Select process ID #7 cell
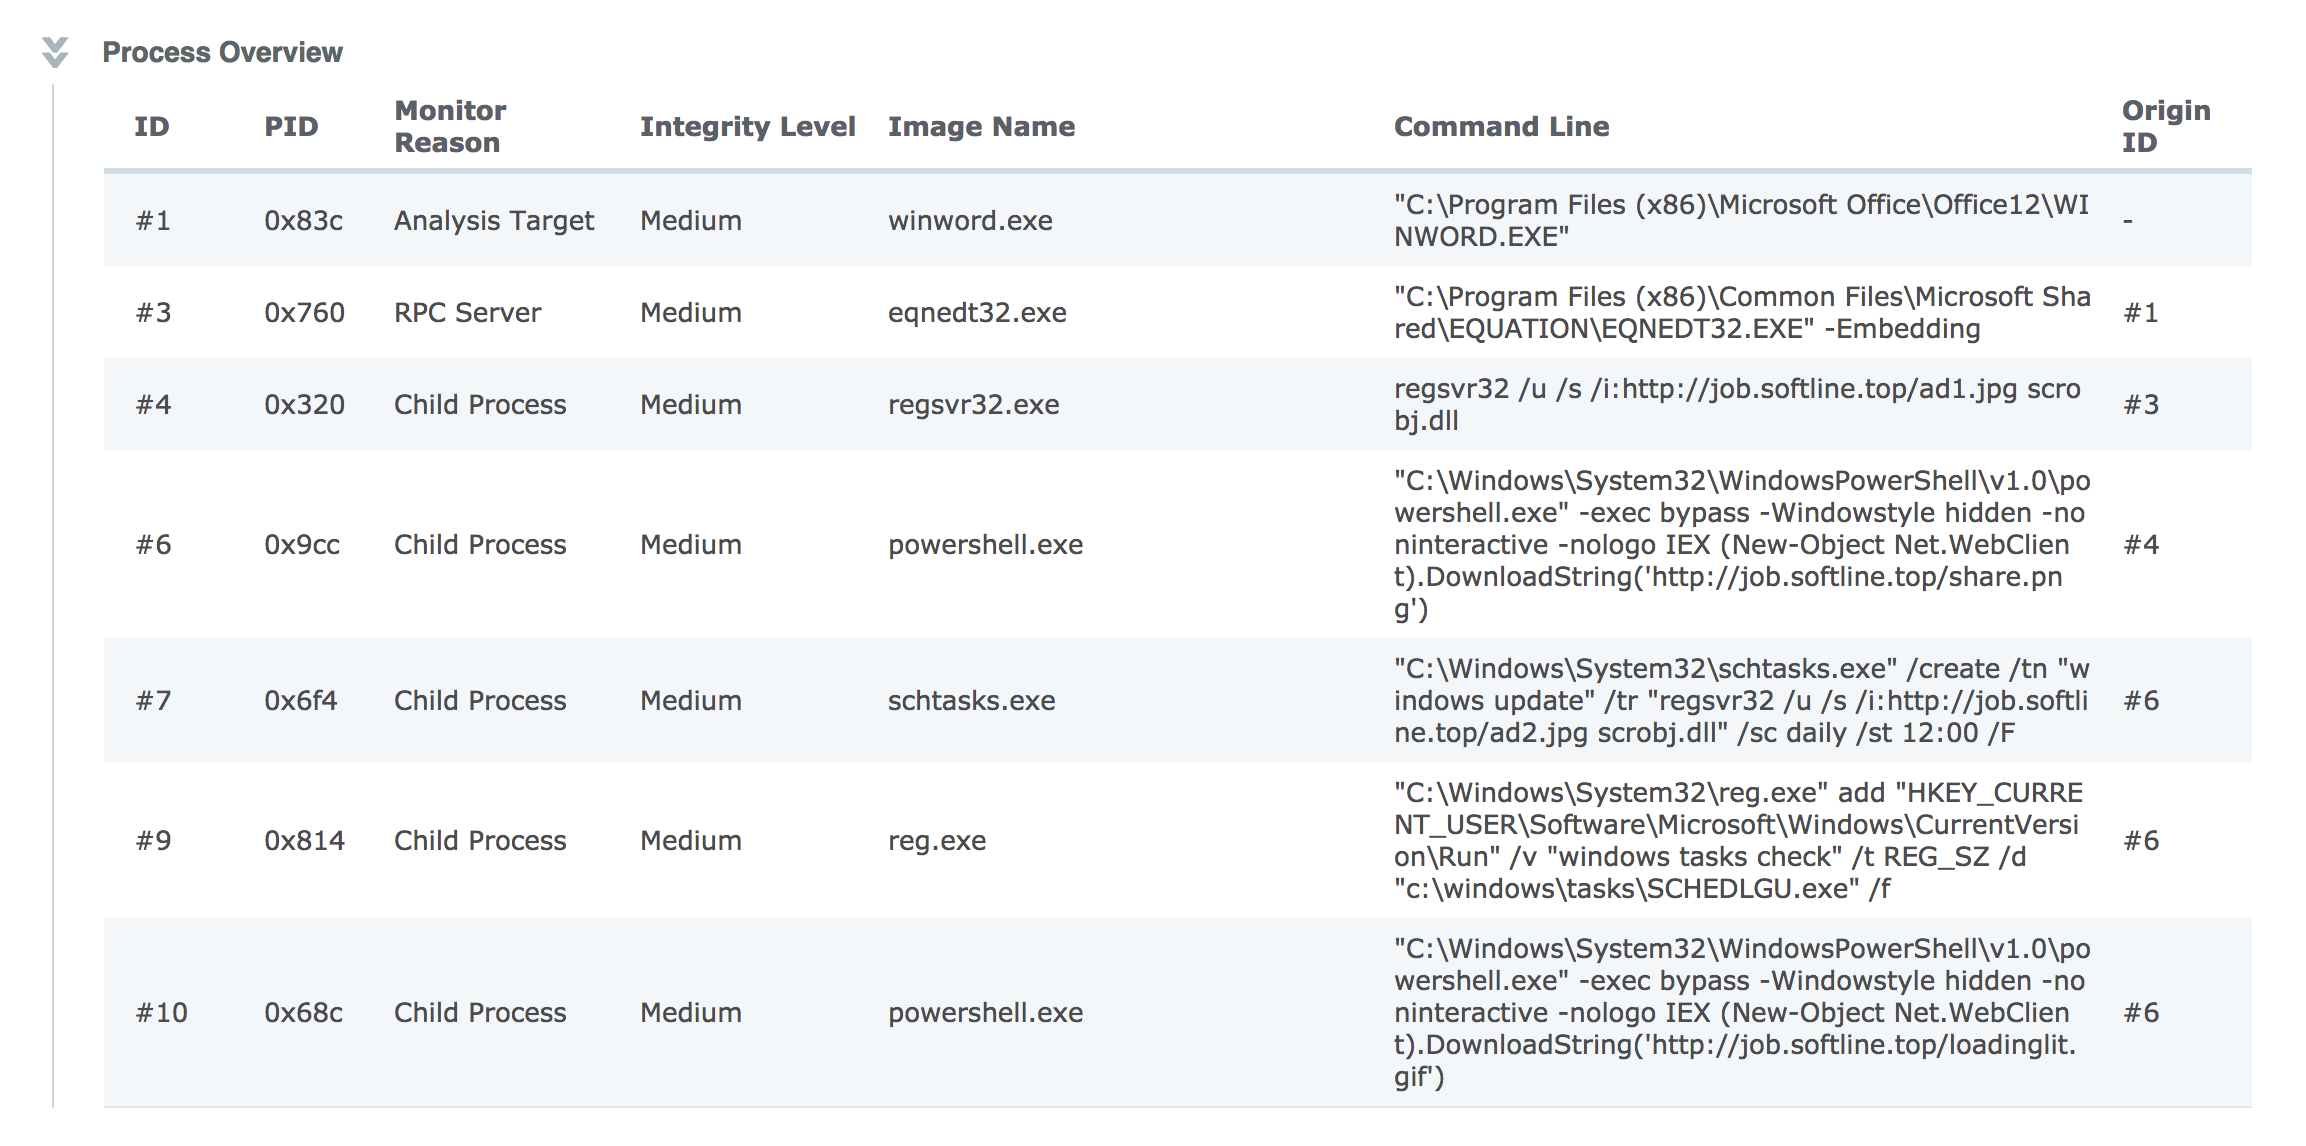Screen dimensions: 2306x1146 pos(153,700)
